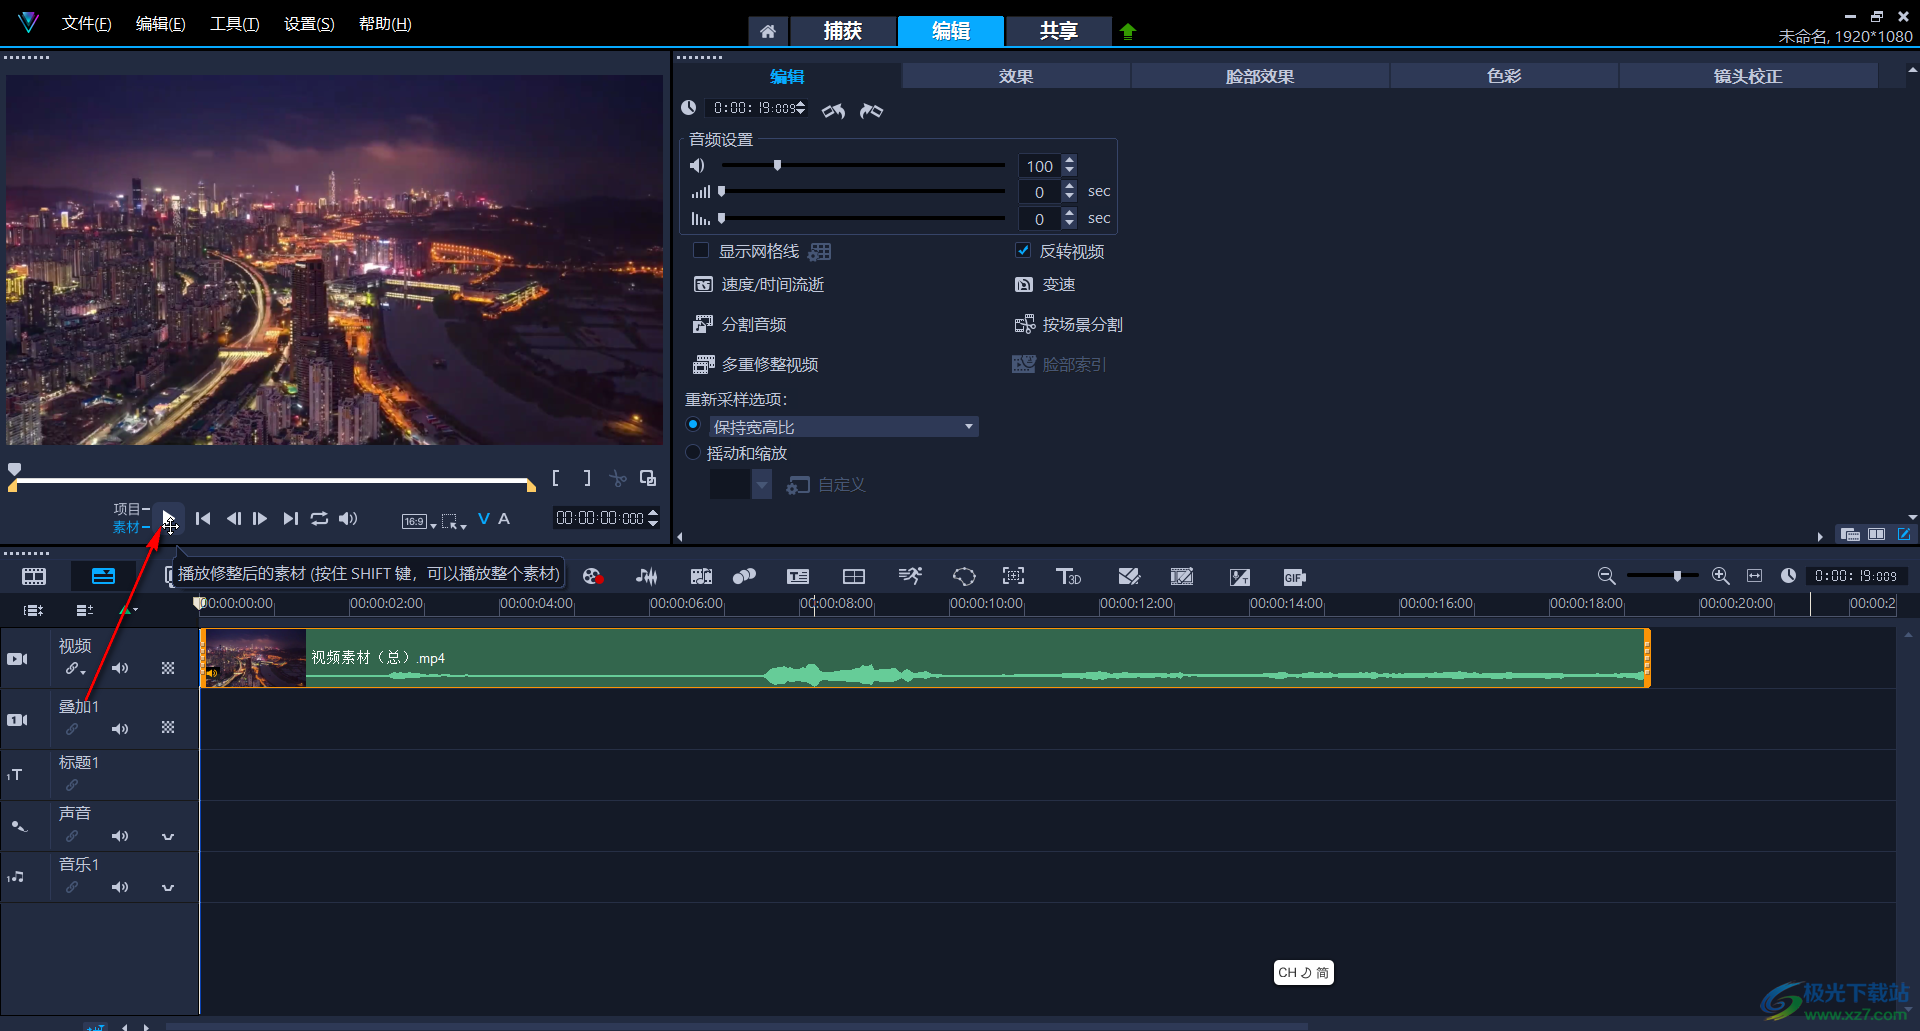Select keep aspect ratio radio button
The width and height of the screenshot is (1920, 1031).
tap(693, 425)
